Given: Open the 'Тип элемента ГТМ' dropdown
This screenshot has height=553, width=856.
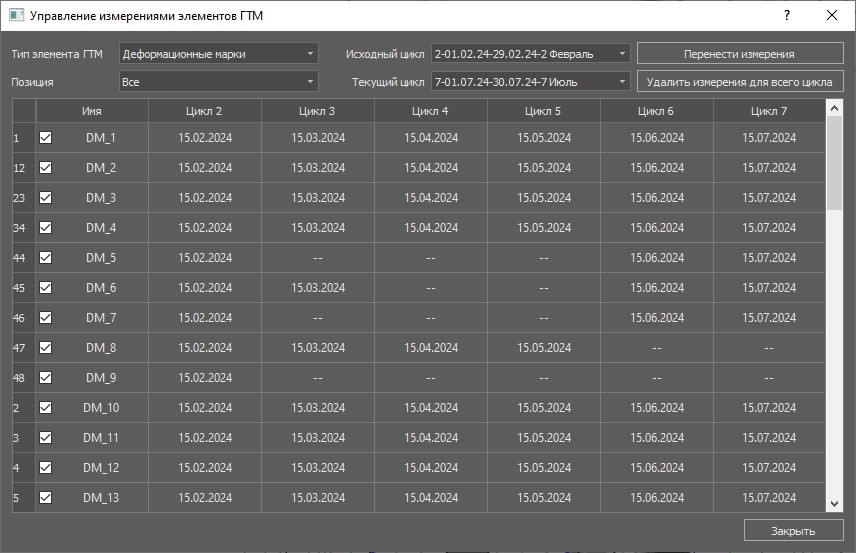Looking at the screenshot, I should click(x=218, y=54).
